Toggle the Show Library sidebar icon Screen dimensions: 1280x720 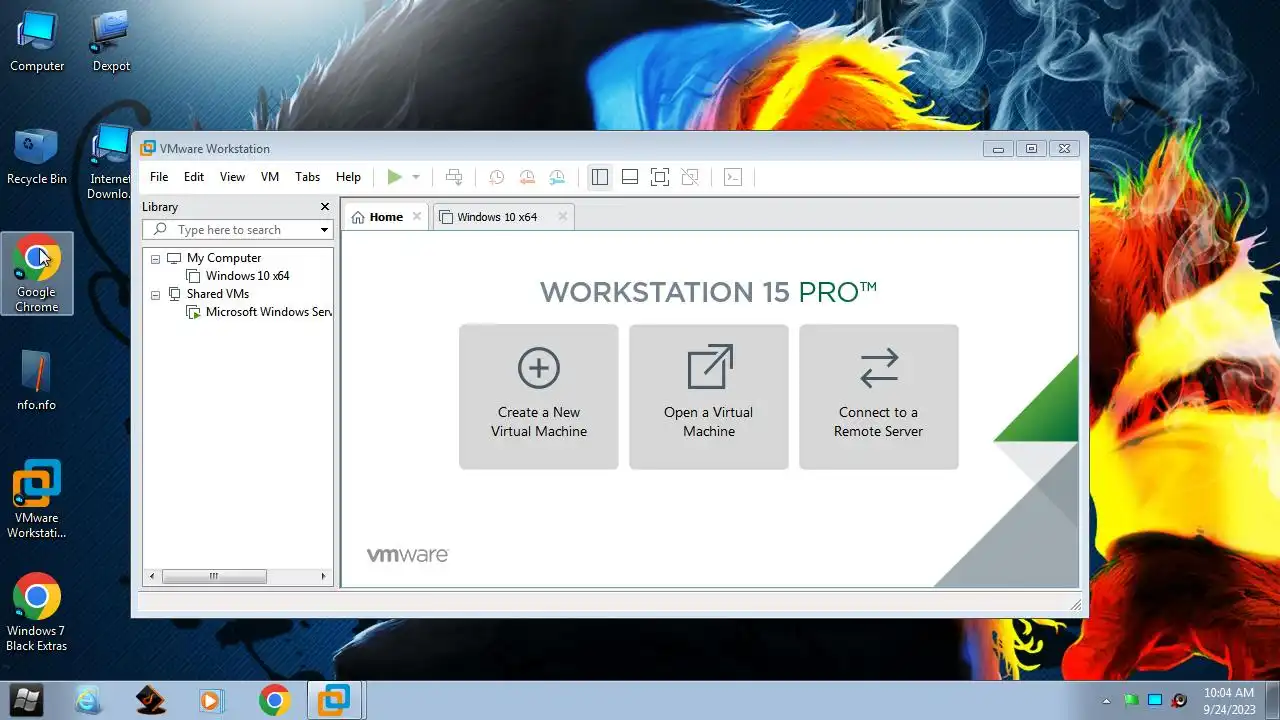600,177
